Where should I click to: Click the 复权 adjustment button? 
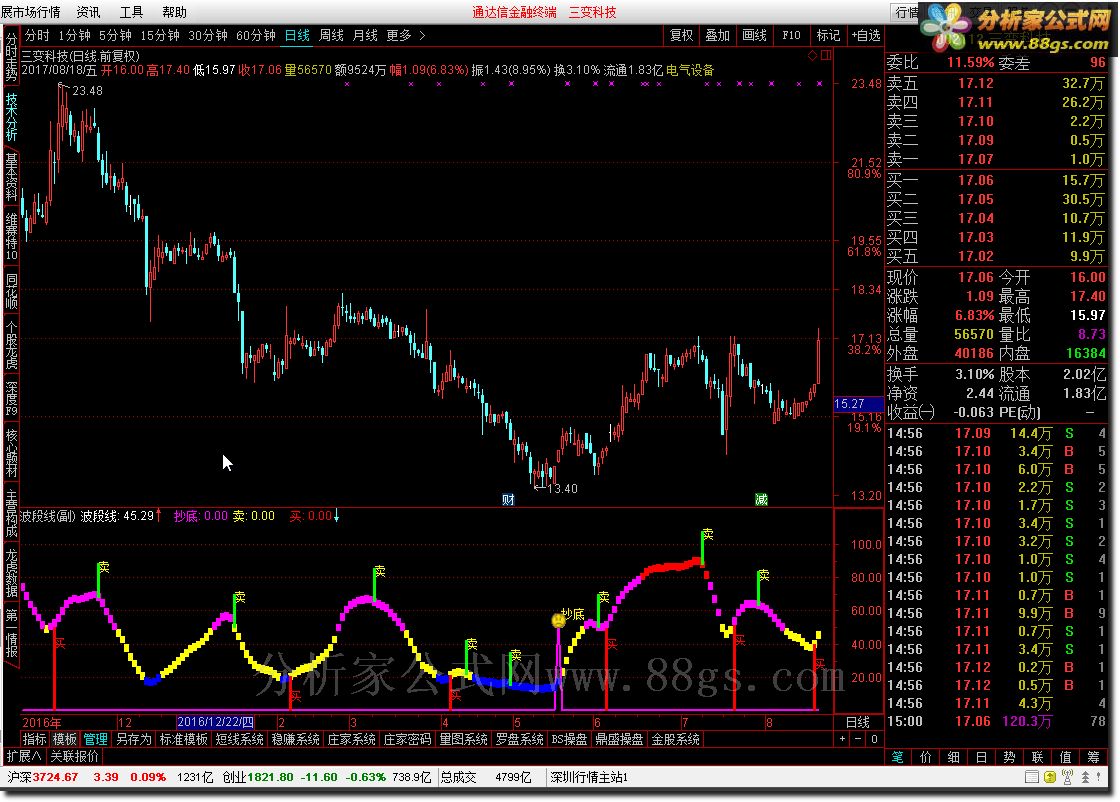click(681, 35)
